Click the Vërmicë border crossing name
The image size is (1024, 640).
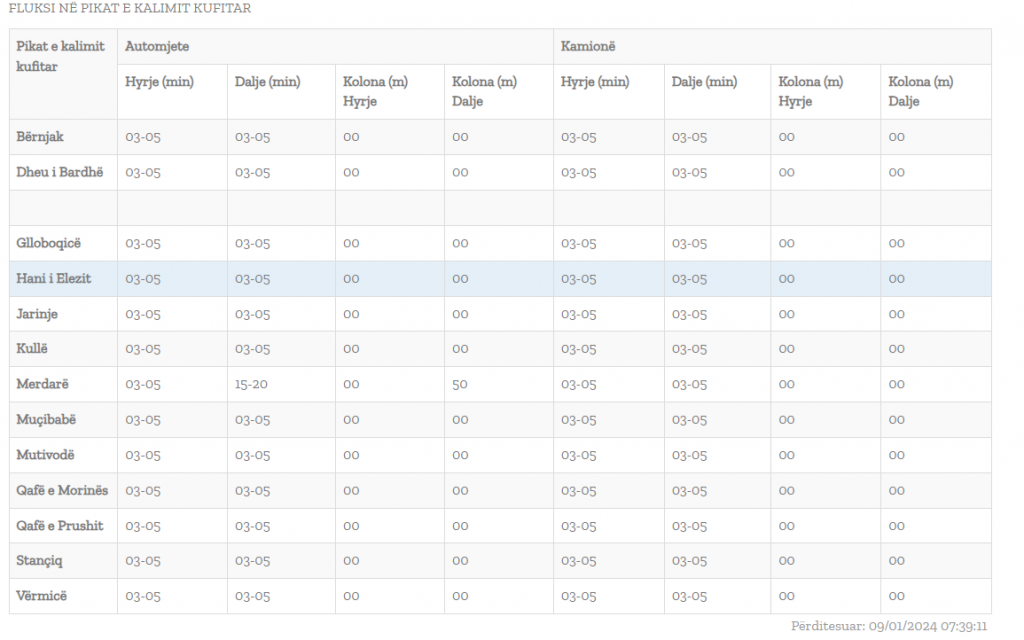point(42,596)
